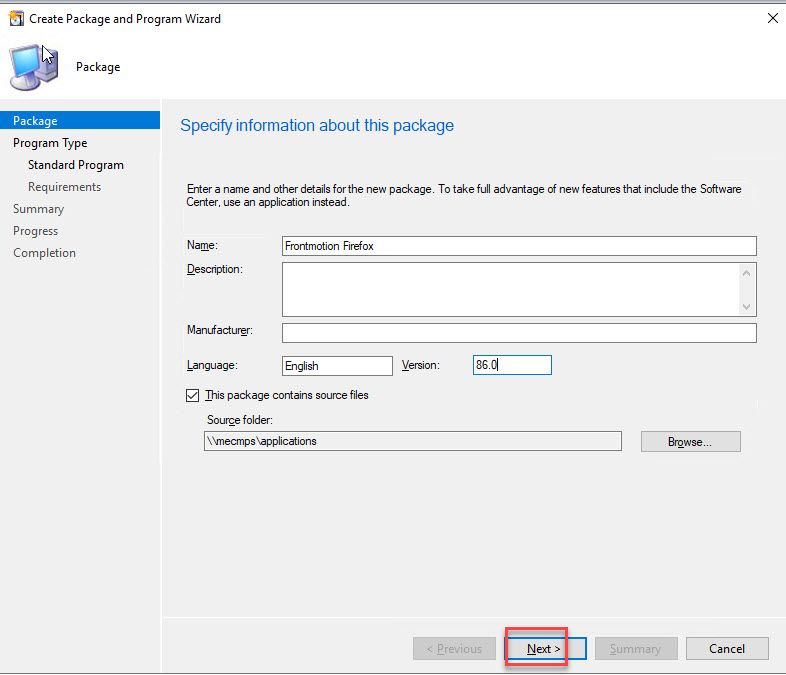Focus the Manufacturer input field
This screenshot has height=675, width=786.
point(518,333)
